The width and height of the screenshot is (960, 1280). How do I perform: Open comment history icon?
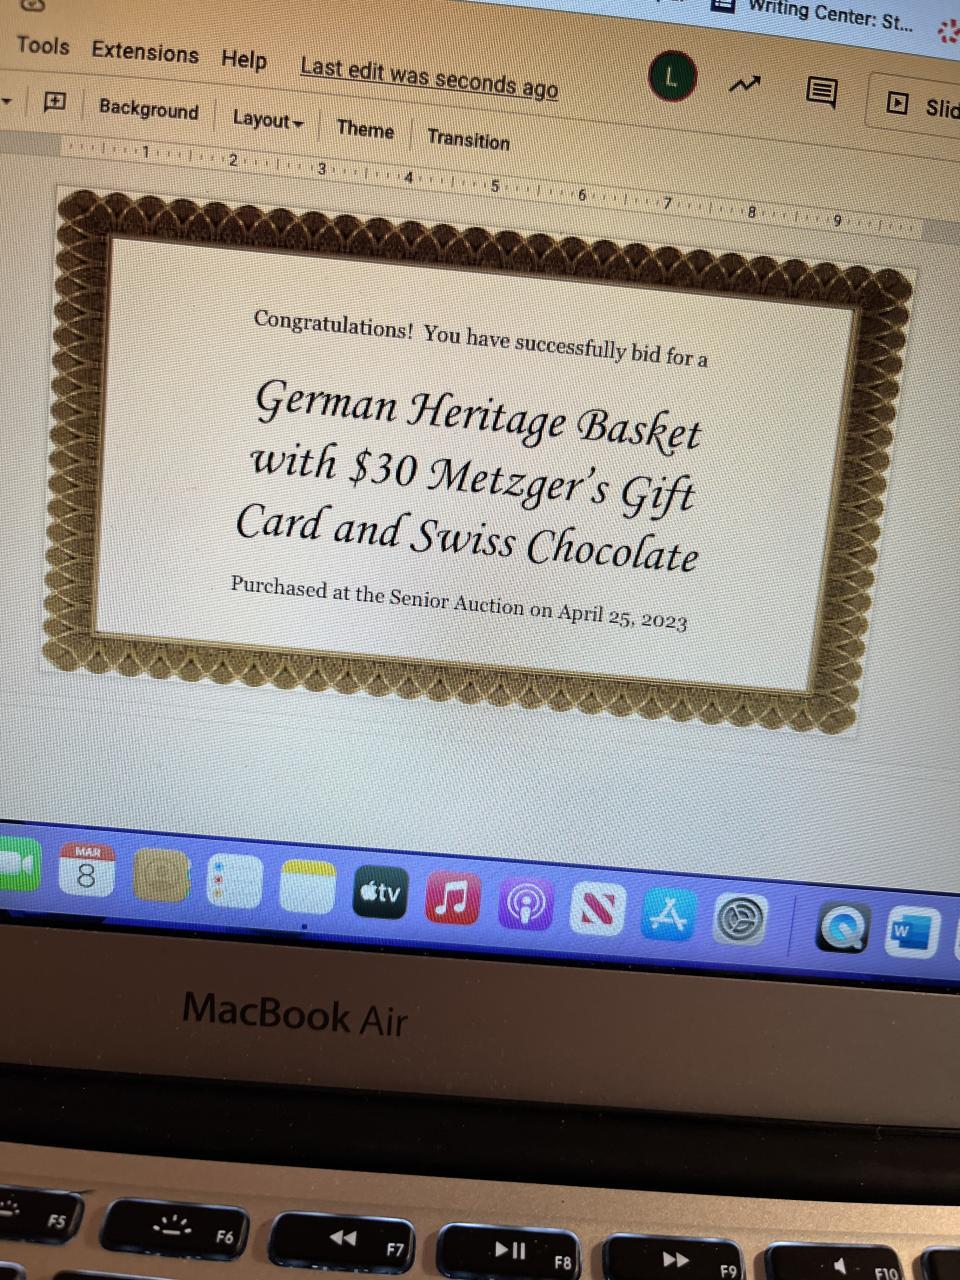click(822, 93)
